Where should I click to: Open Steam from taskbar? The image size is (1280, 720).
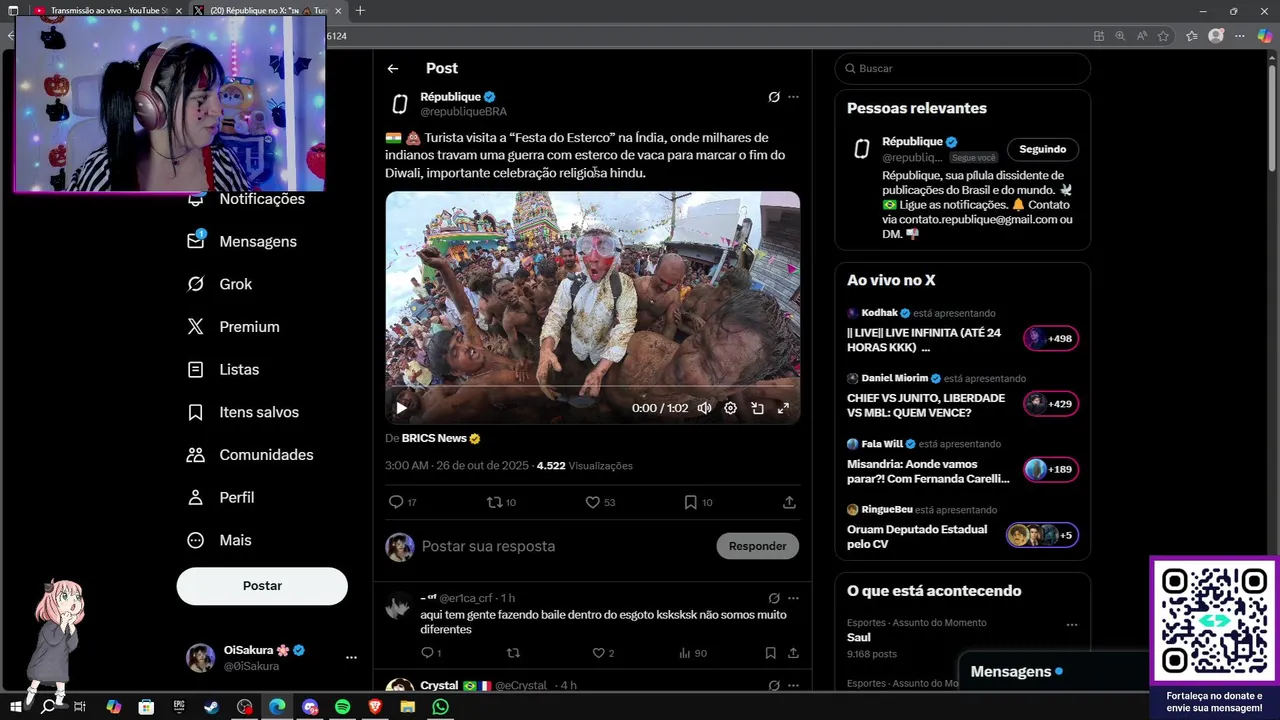212,707
